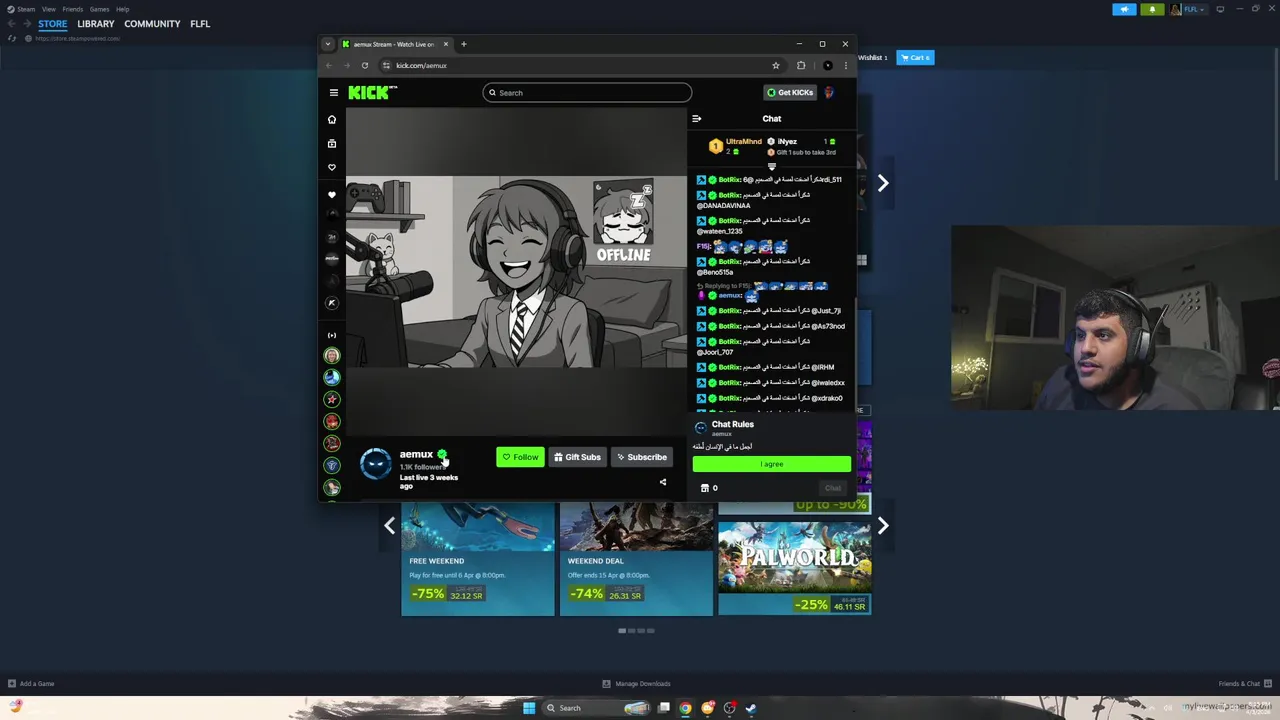Expand the chat leaderboard arrow
1280x720 pixels.
[771, 166]
